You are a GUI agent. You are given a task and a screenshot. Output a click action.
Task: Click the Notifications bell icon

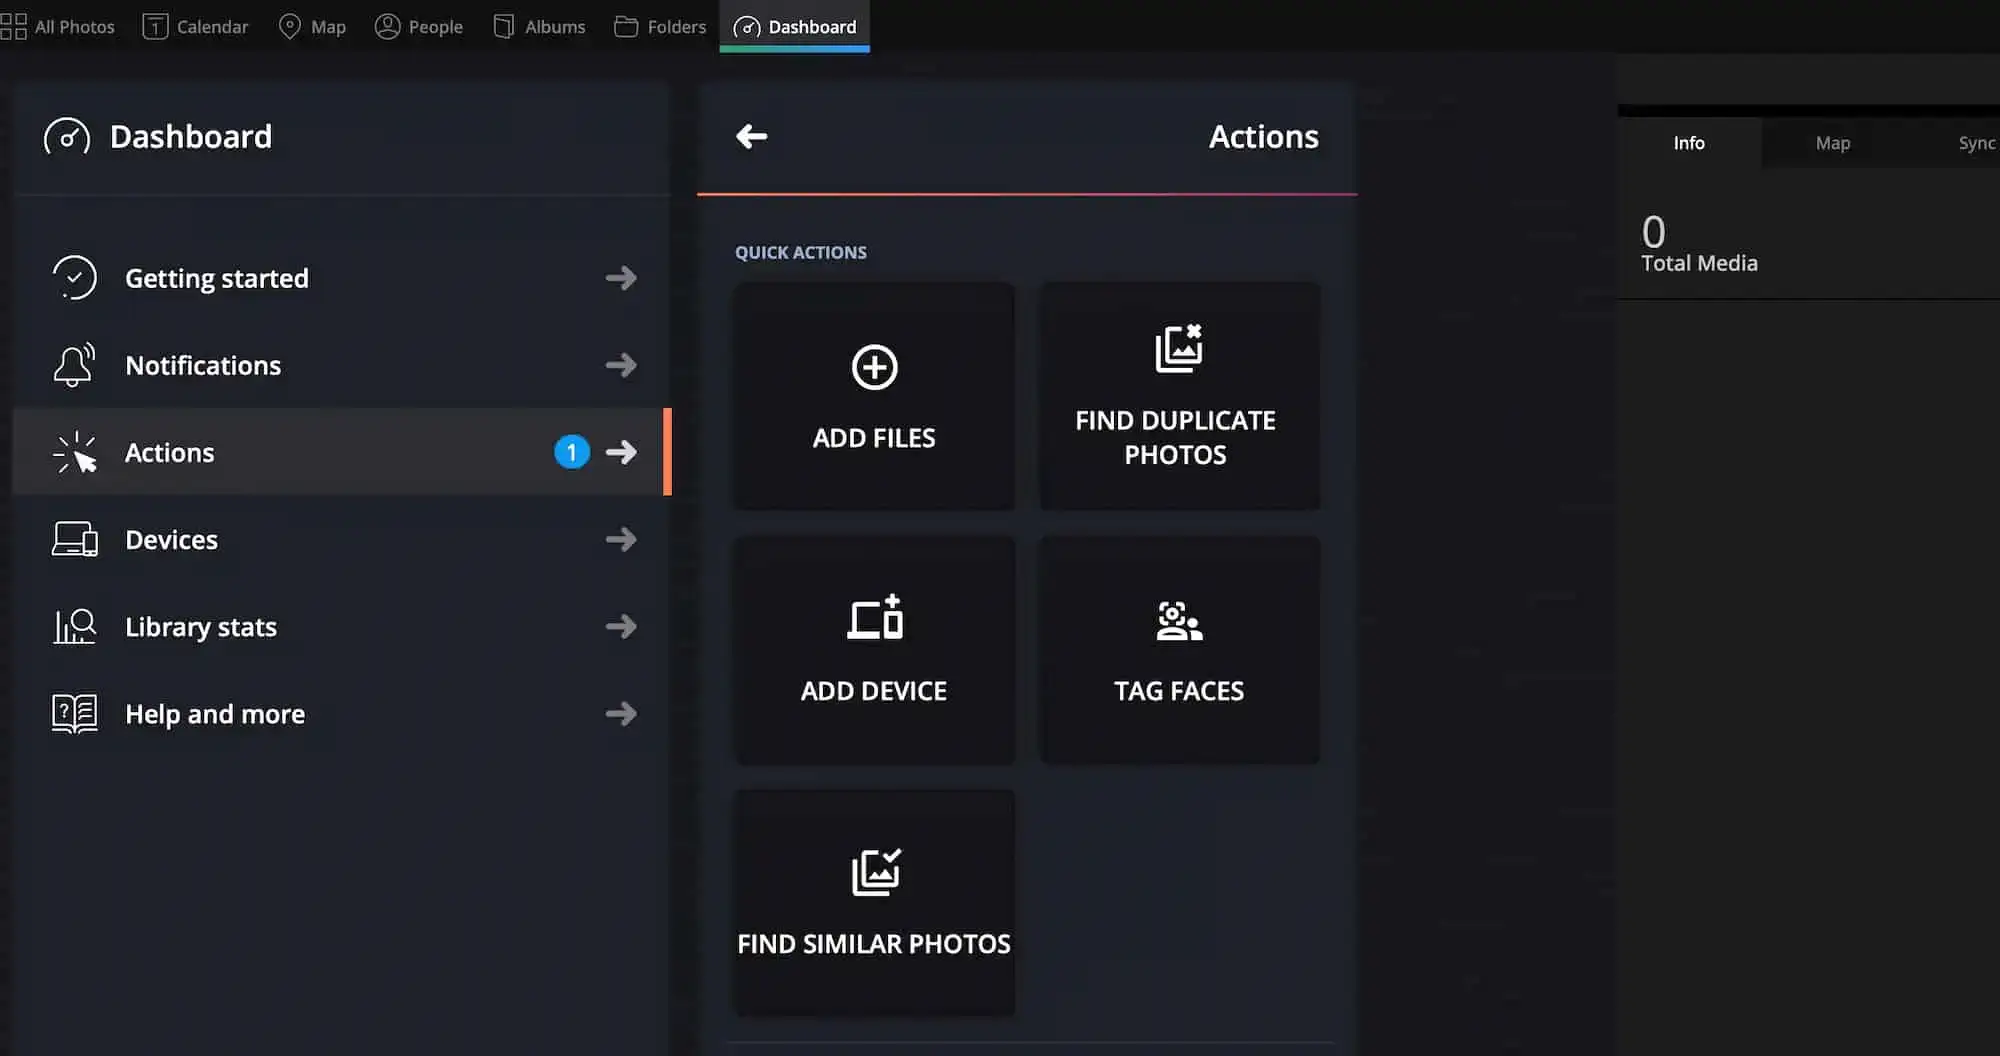74,365
